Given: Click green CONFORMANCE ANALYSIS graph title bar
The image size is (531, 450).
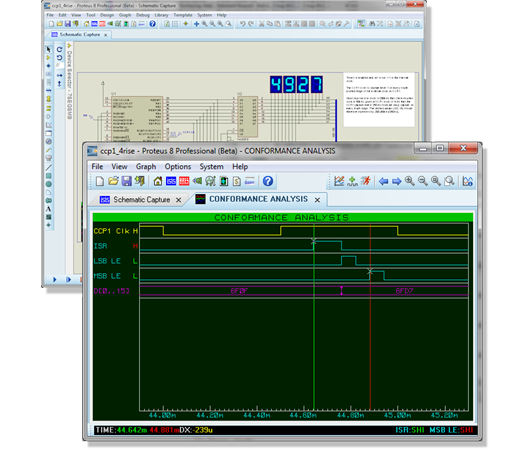Looking at the screenshot, I should (283, 217).
